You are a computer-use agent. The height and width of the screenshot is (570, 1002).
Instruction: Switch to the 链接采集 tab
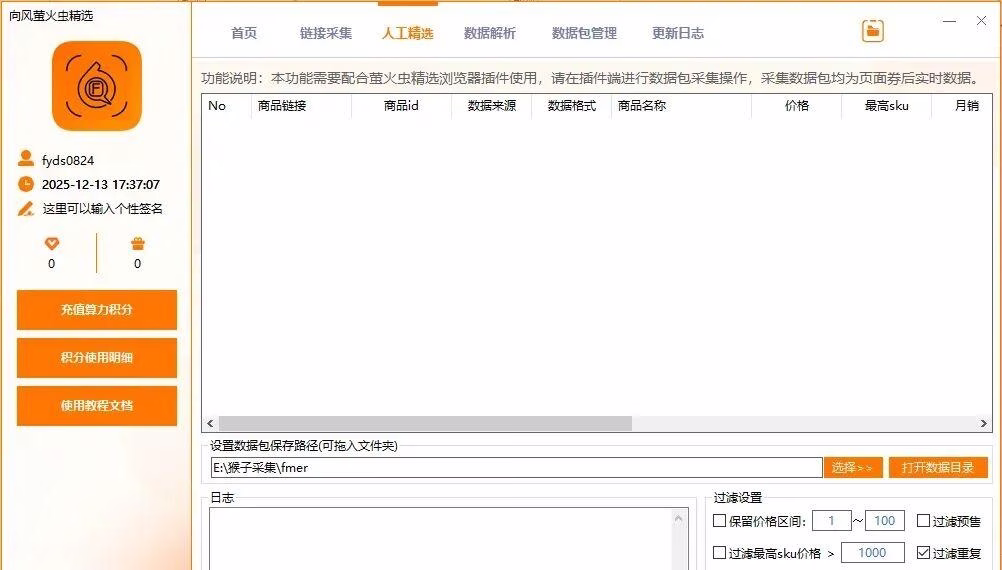[326, 33]
